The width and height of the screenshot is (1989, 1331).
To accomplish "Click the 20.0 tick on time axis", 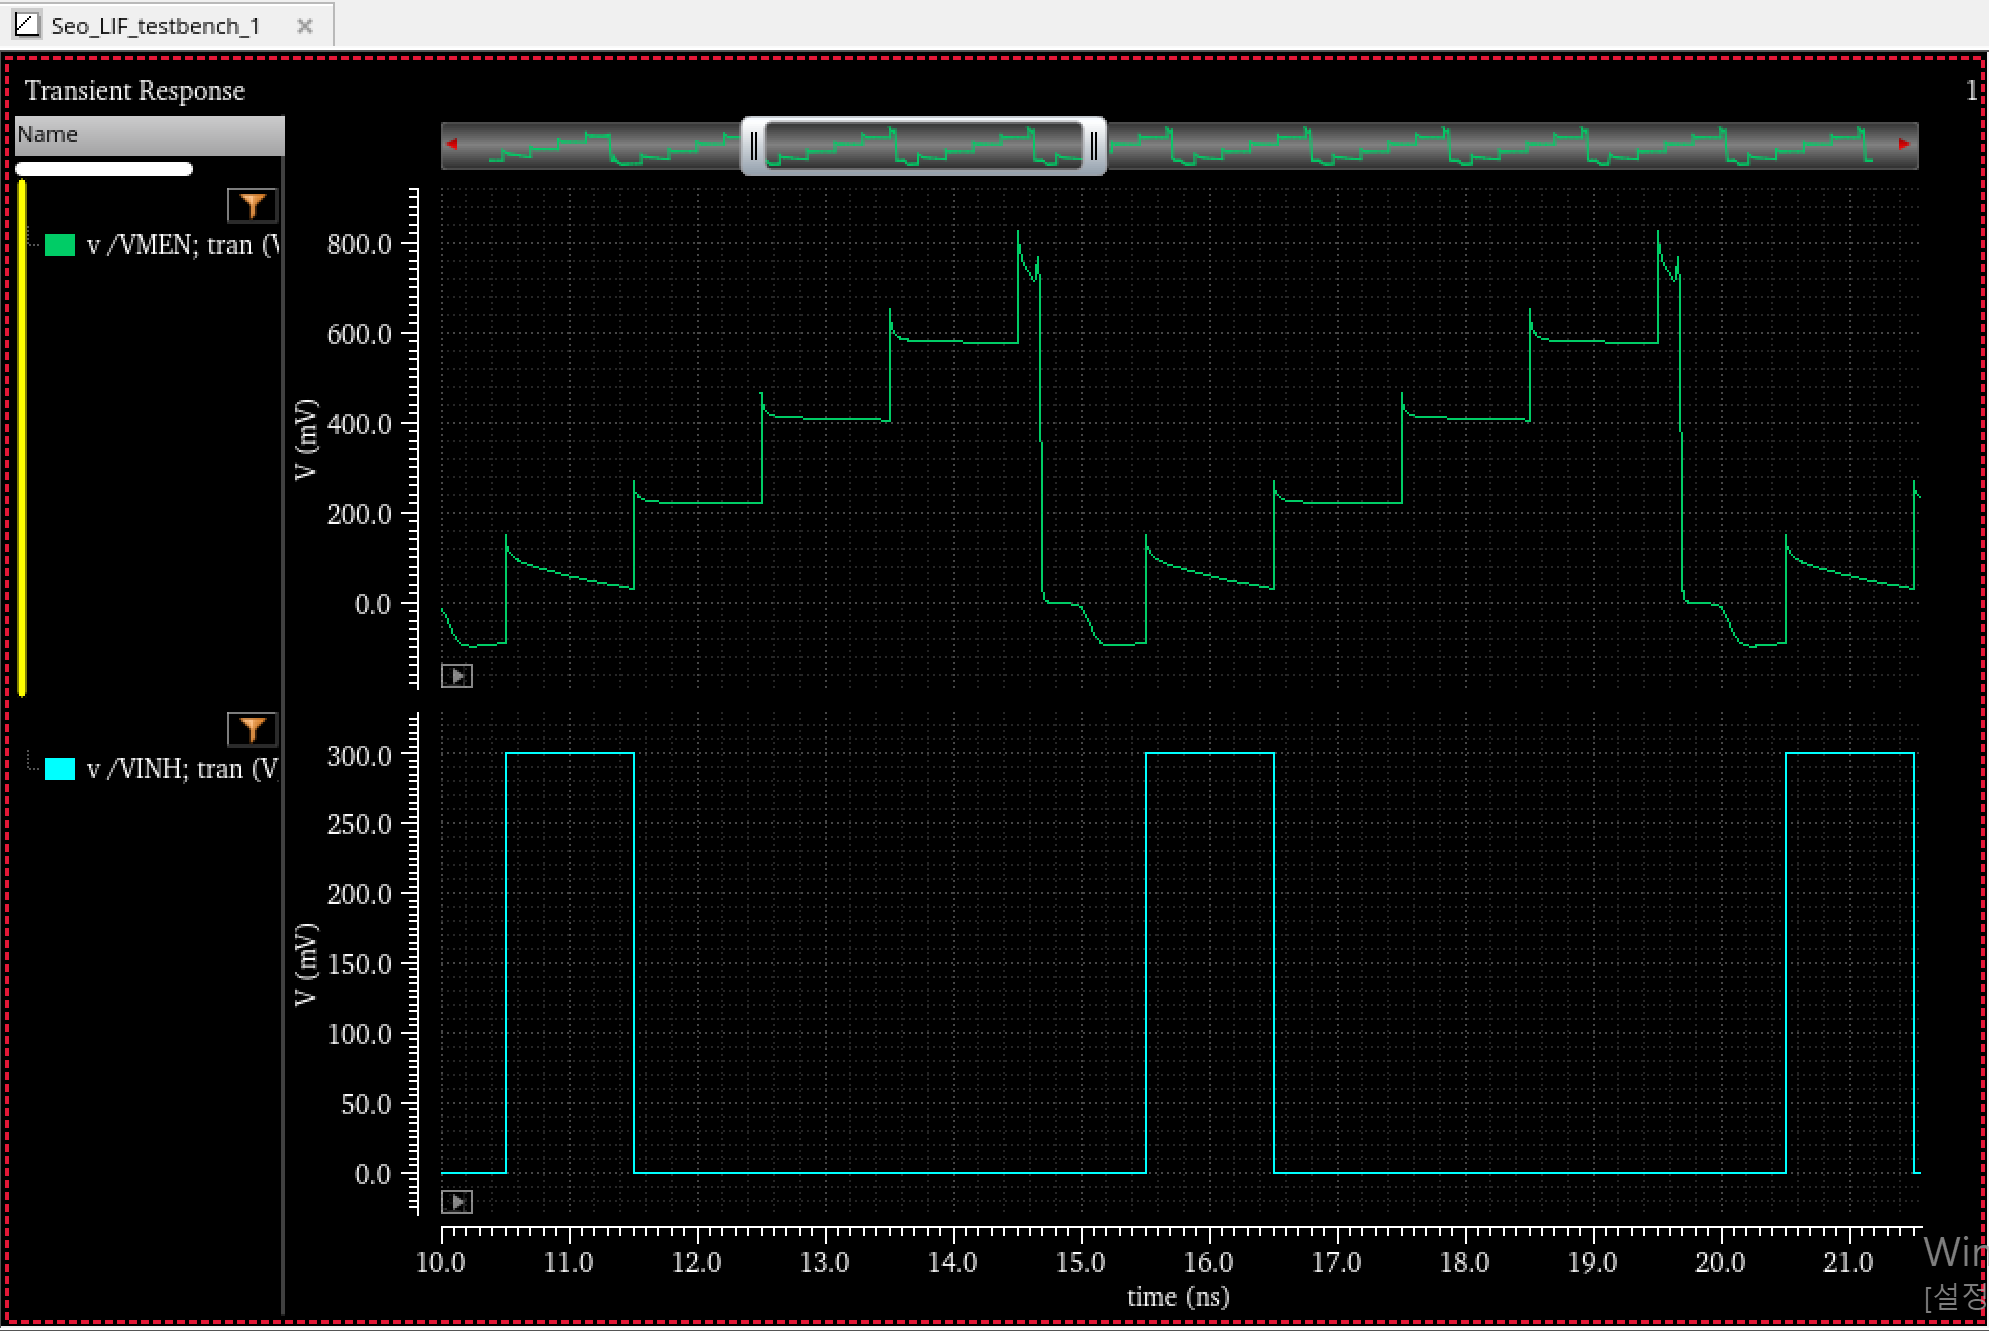I will 1721,1262.
